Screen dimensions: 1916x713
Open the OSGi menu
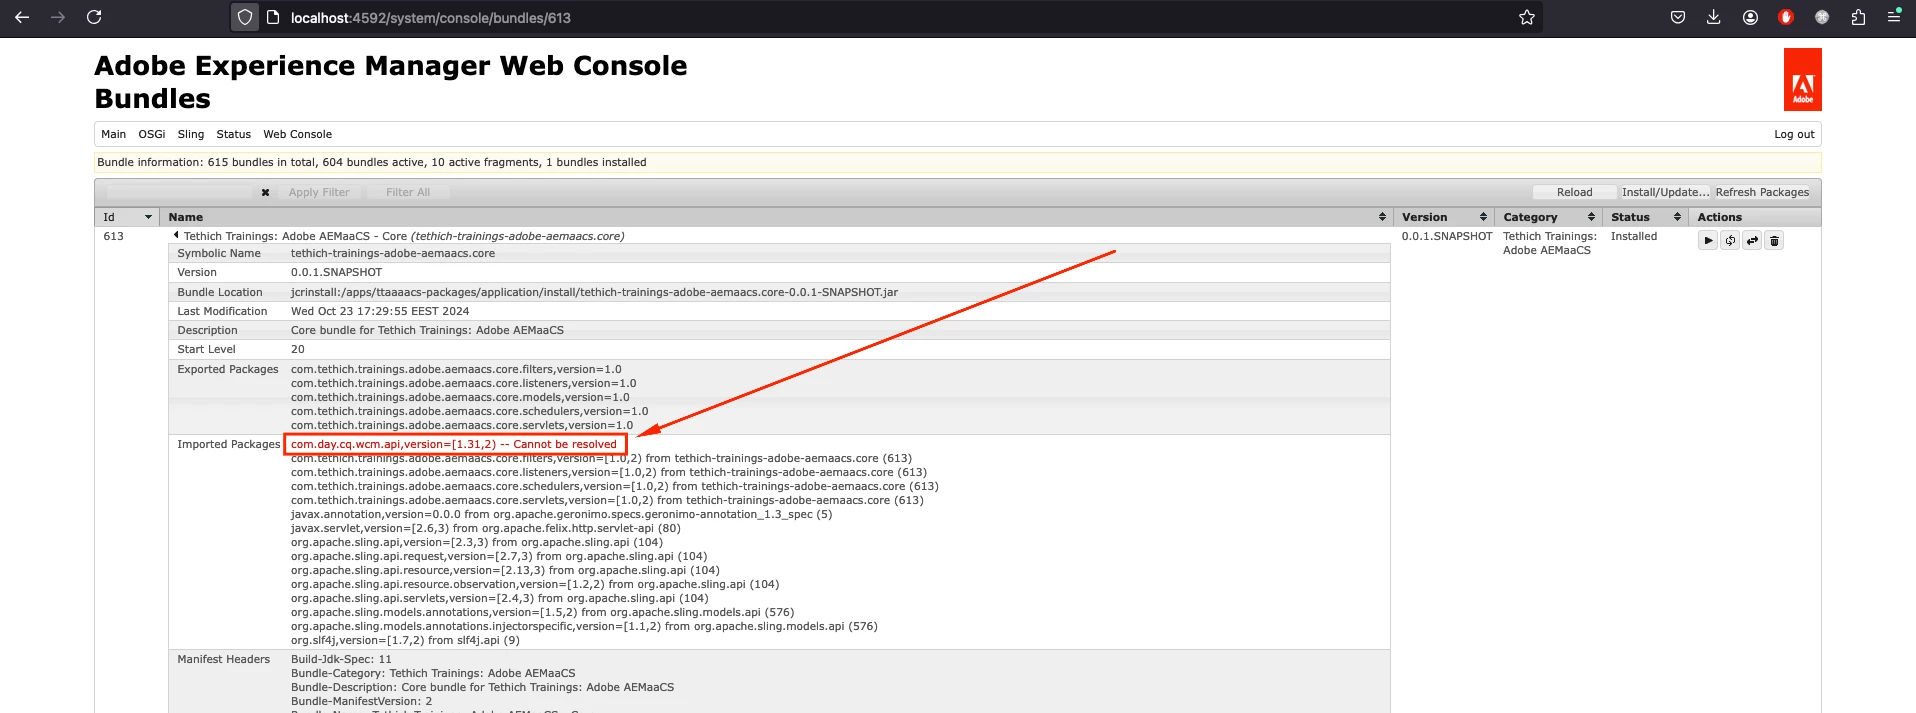click(152, 134)
